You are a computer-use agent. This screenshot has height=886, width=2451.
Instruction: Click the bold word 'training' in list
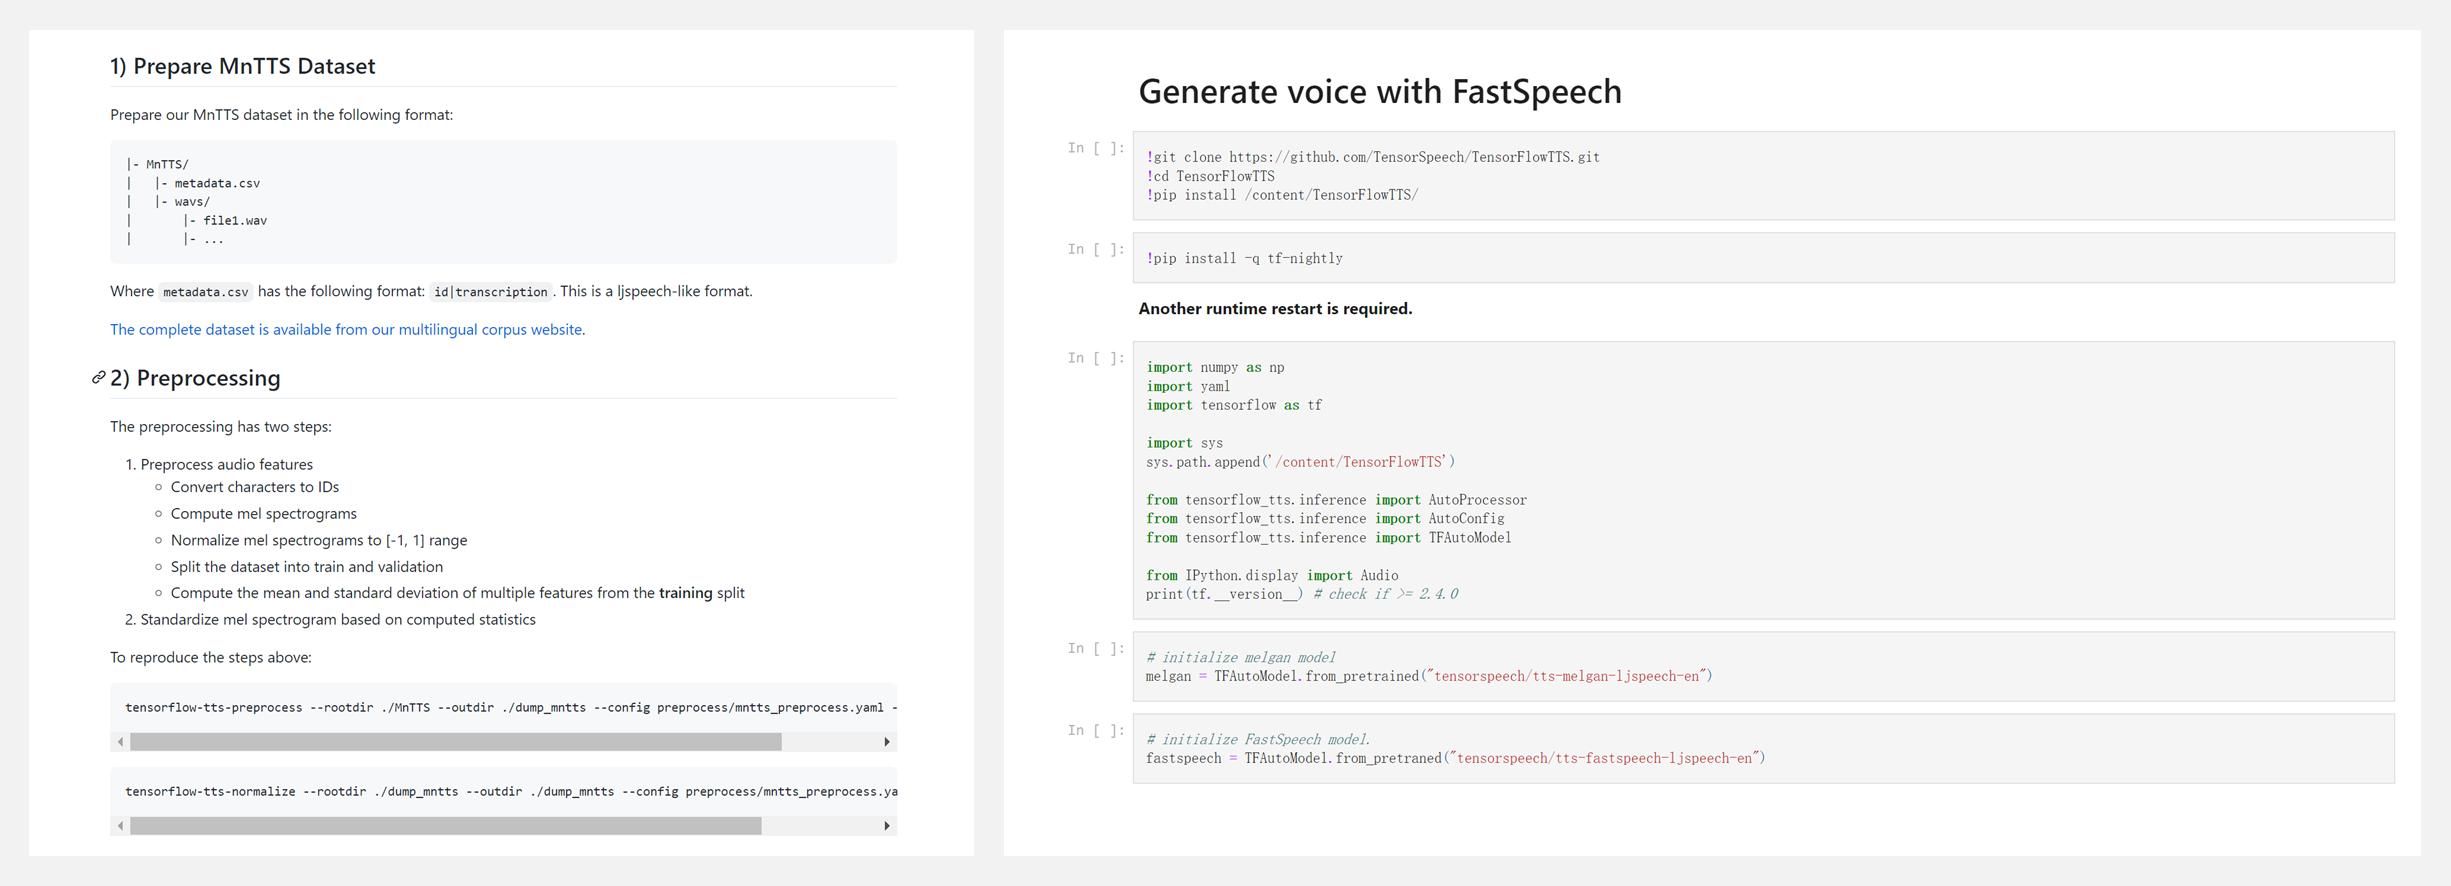click(x=686, y=593)
